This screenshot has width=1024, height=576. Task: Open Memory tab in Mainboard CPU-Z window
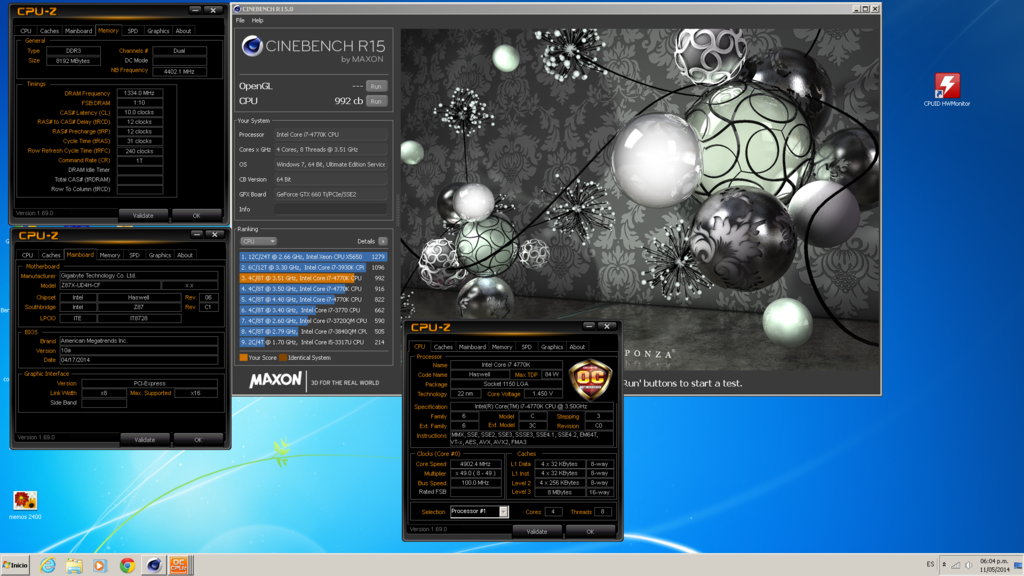click(x=110, y=255)
